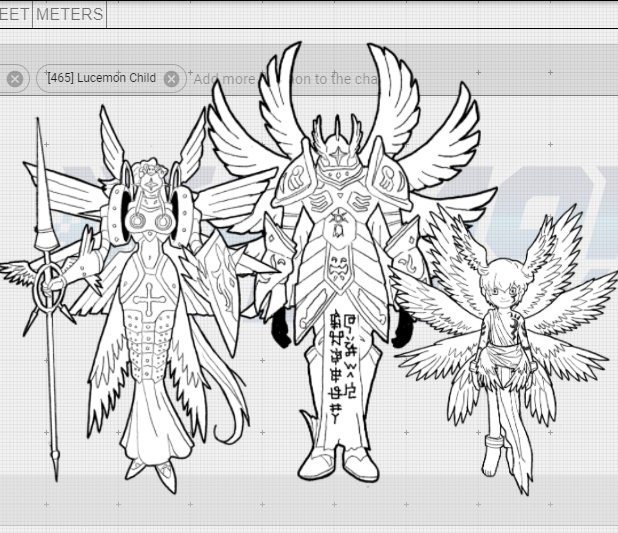Select the Lucemon child angel figure
The height and width of the screenshot is (533, 618).
tap(501, 347)
